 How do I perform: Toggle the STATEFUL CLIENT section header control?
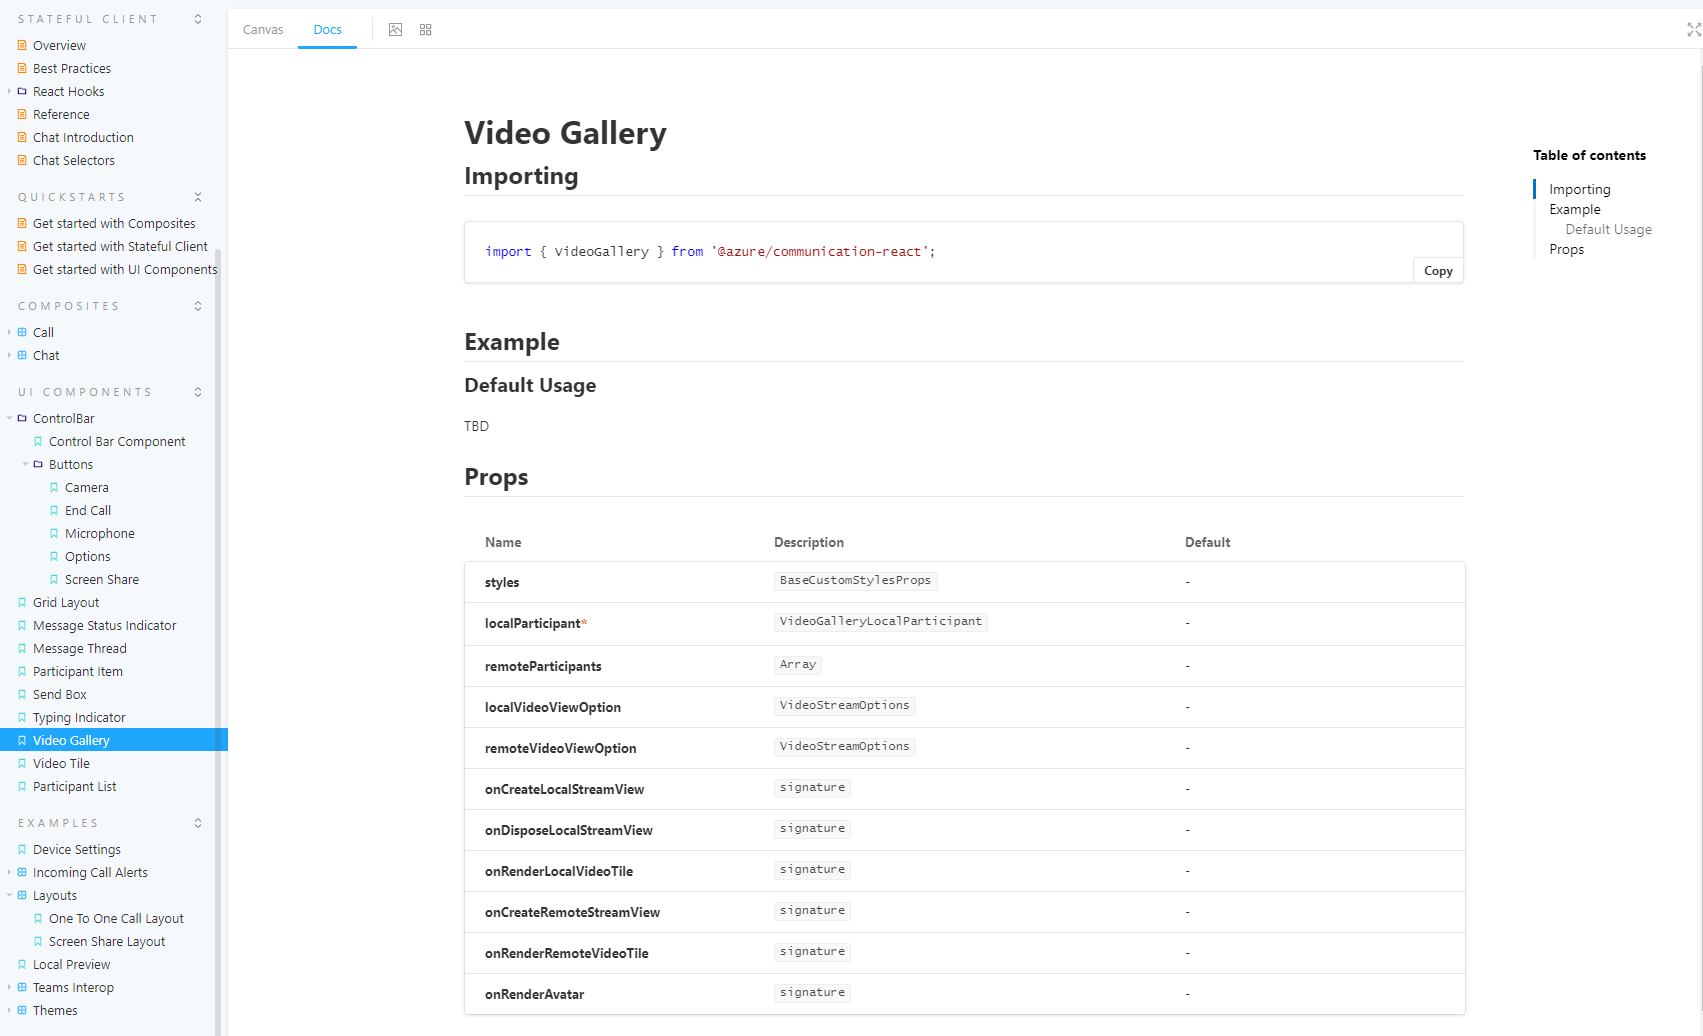tap(197, 18)
